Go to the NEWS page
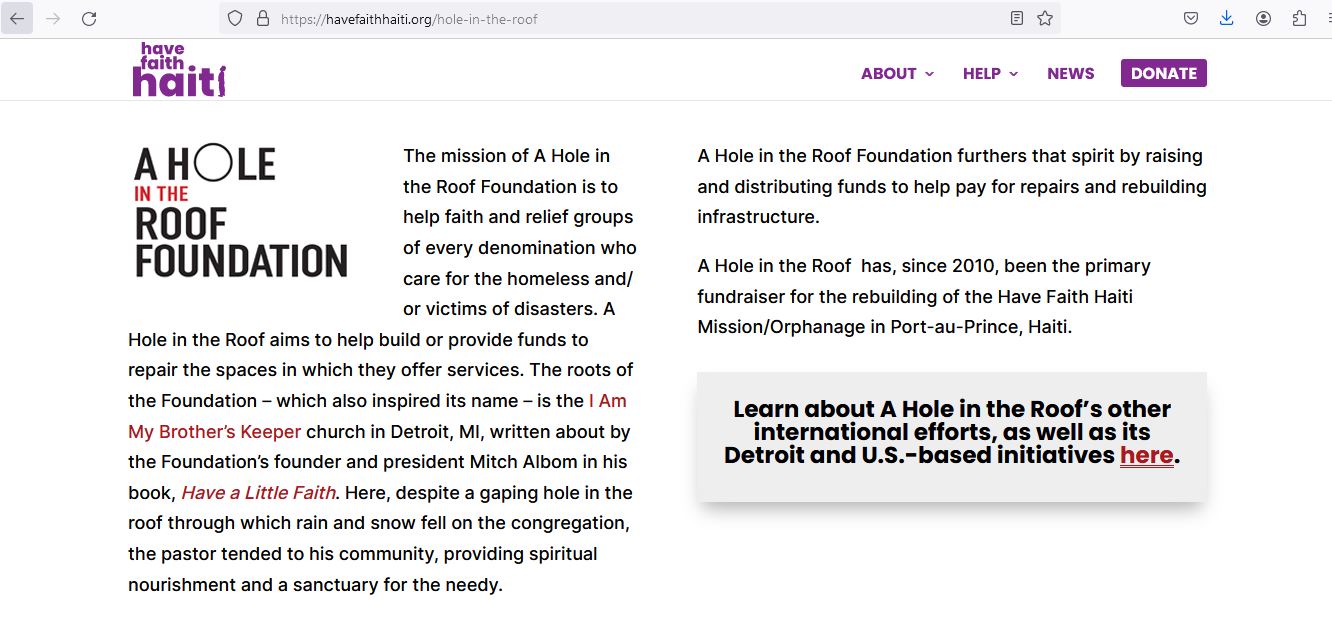The image size is (1332, 639). (1071, 73)
